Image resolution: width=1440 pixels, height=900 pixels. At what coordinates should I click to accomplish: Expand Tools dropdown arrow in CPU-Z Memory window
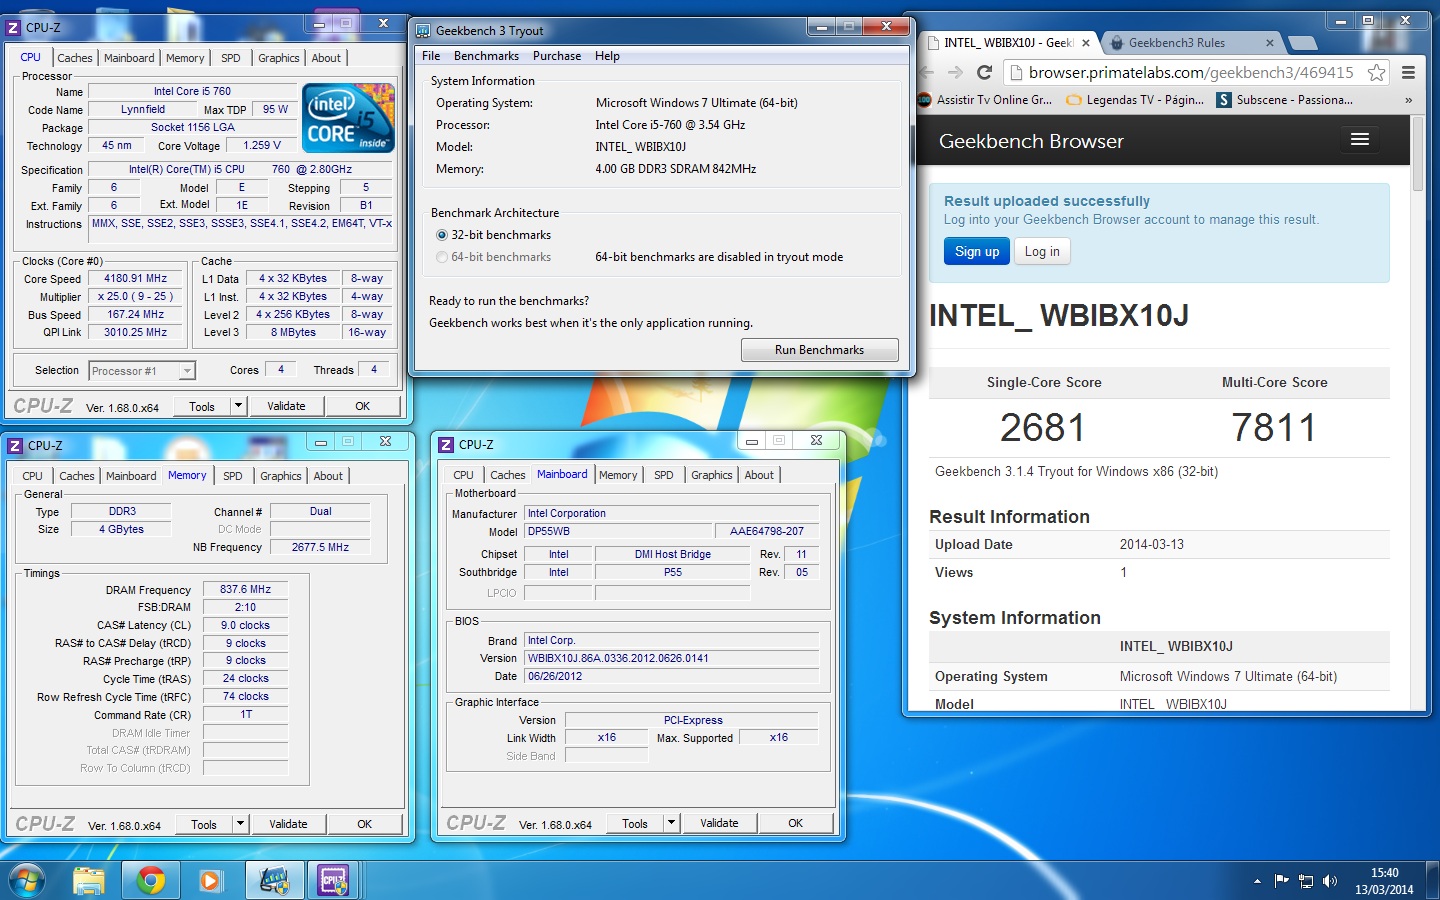240,824
